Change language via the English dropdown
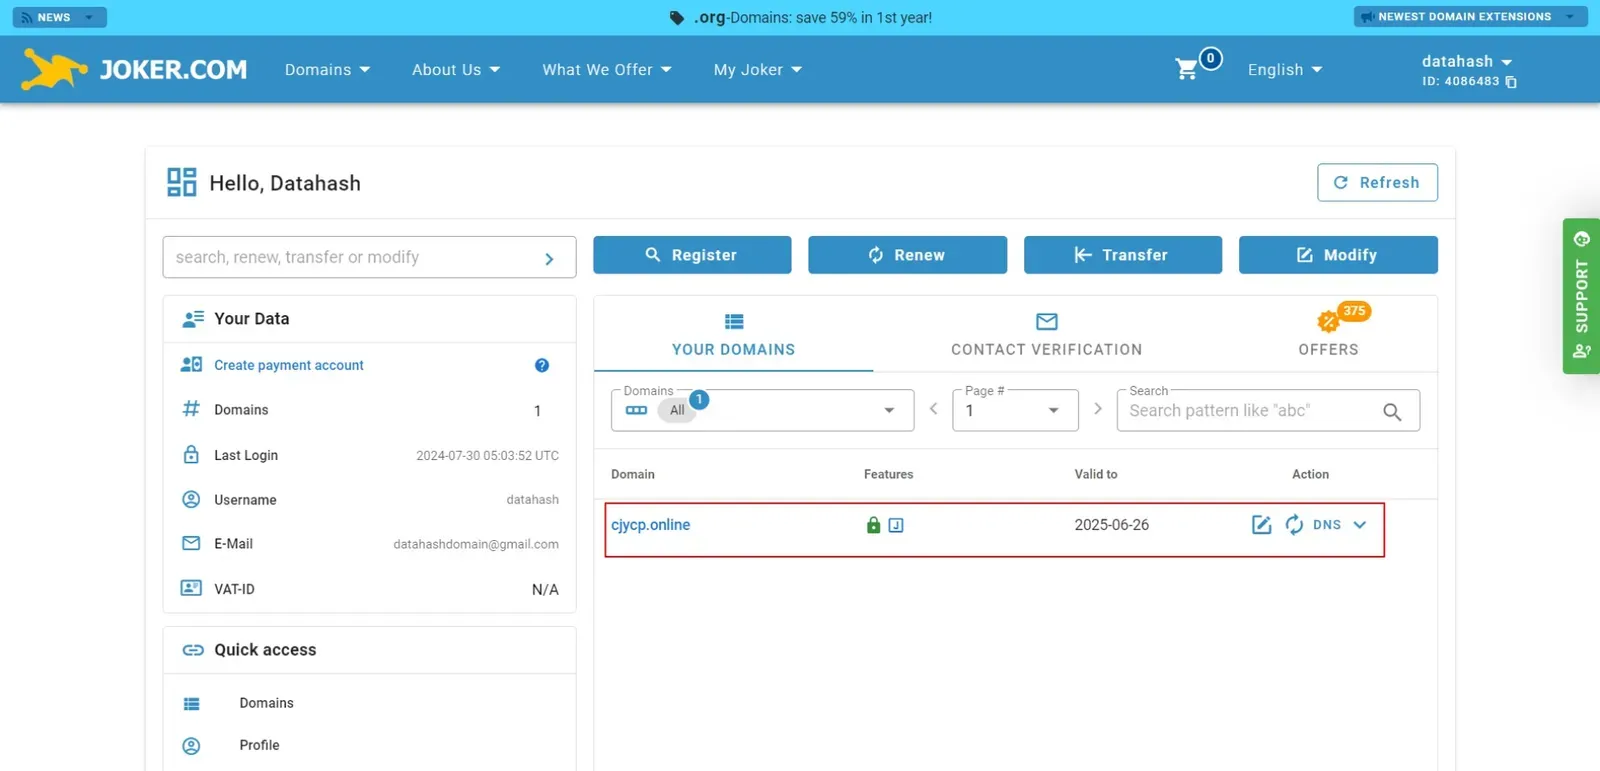 click(1285, 70)
